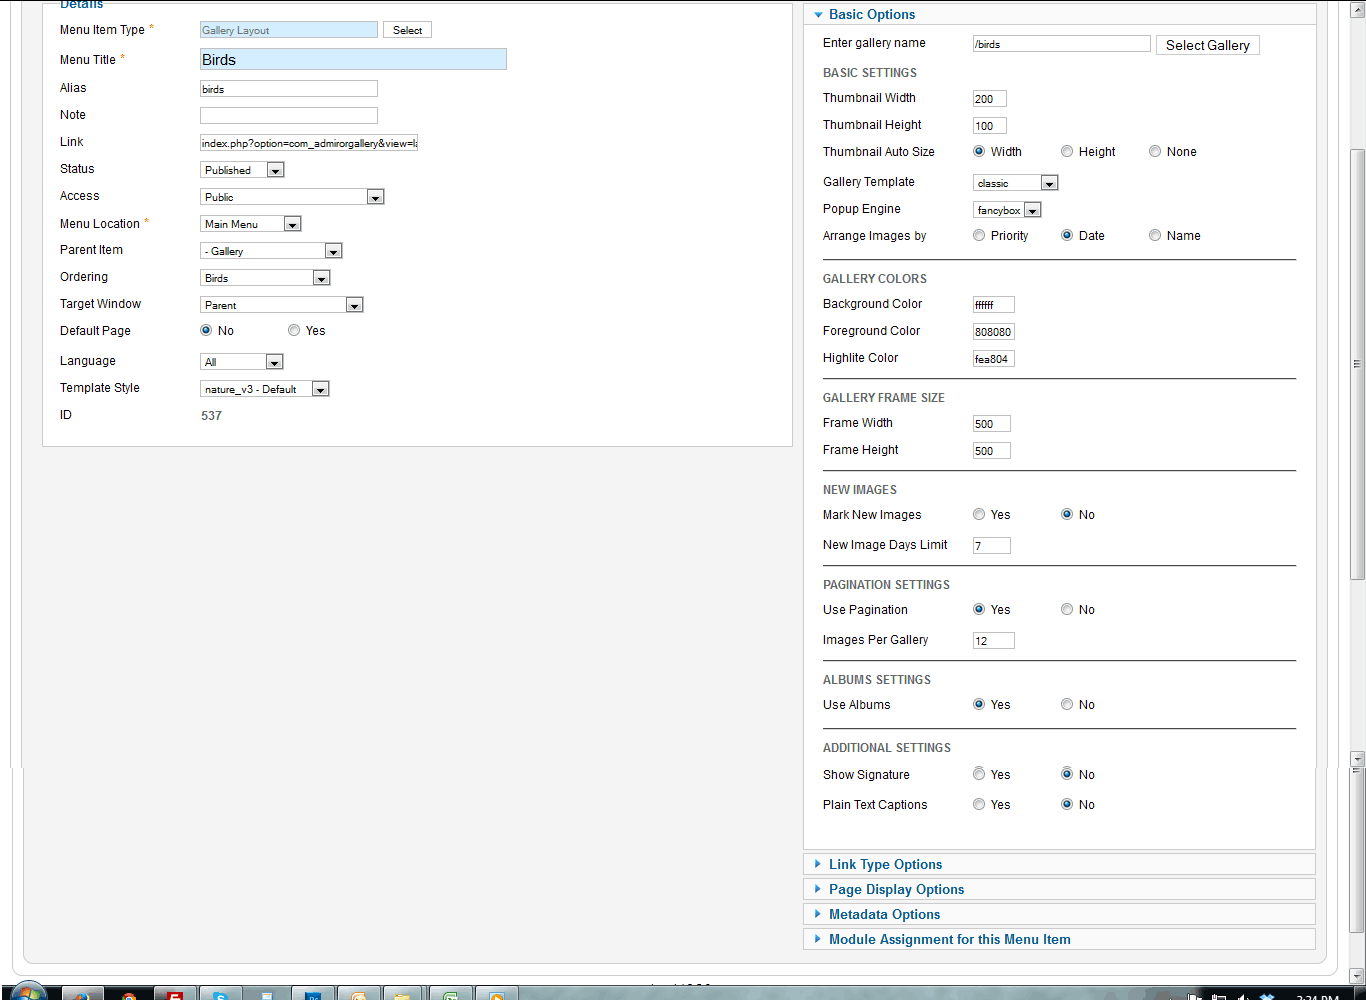The width and height of the screenshot is (1366, 1000).
Task: Arrange images by Date
Action: [x=1067, y=235]
